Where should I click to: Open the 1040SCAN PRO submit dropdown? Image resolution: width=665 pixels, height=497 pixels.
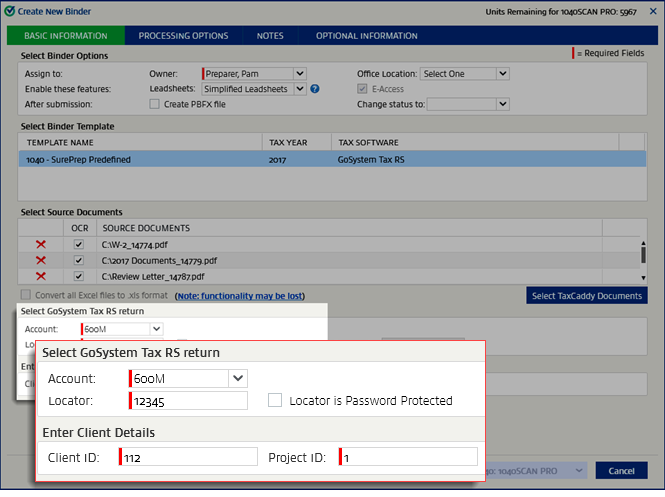pos(579,470)
